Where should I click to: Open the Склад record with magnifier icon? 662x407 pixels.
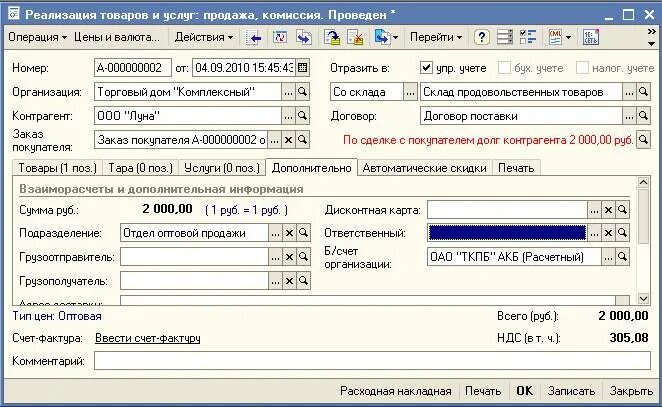[643, 92]
